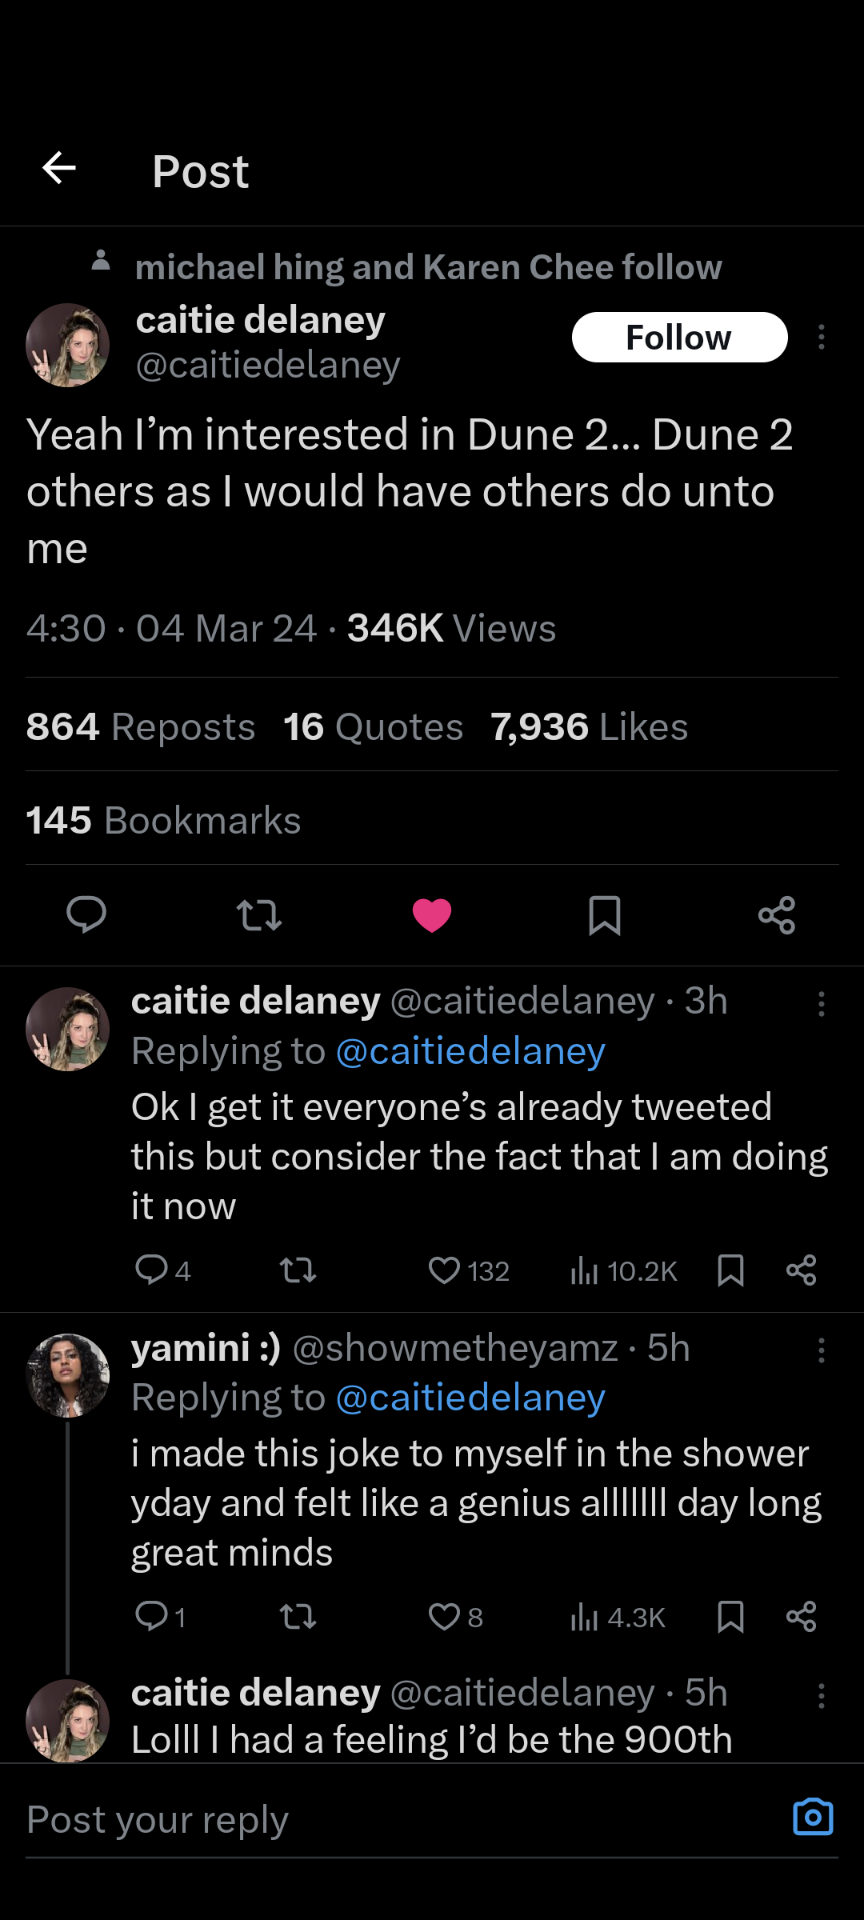Attach a photo with the camera icon
The width and height of the screenshot is (864, 1920).
pos(812,1817)
